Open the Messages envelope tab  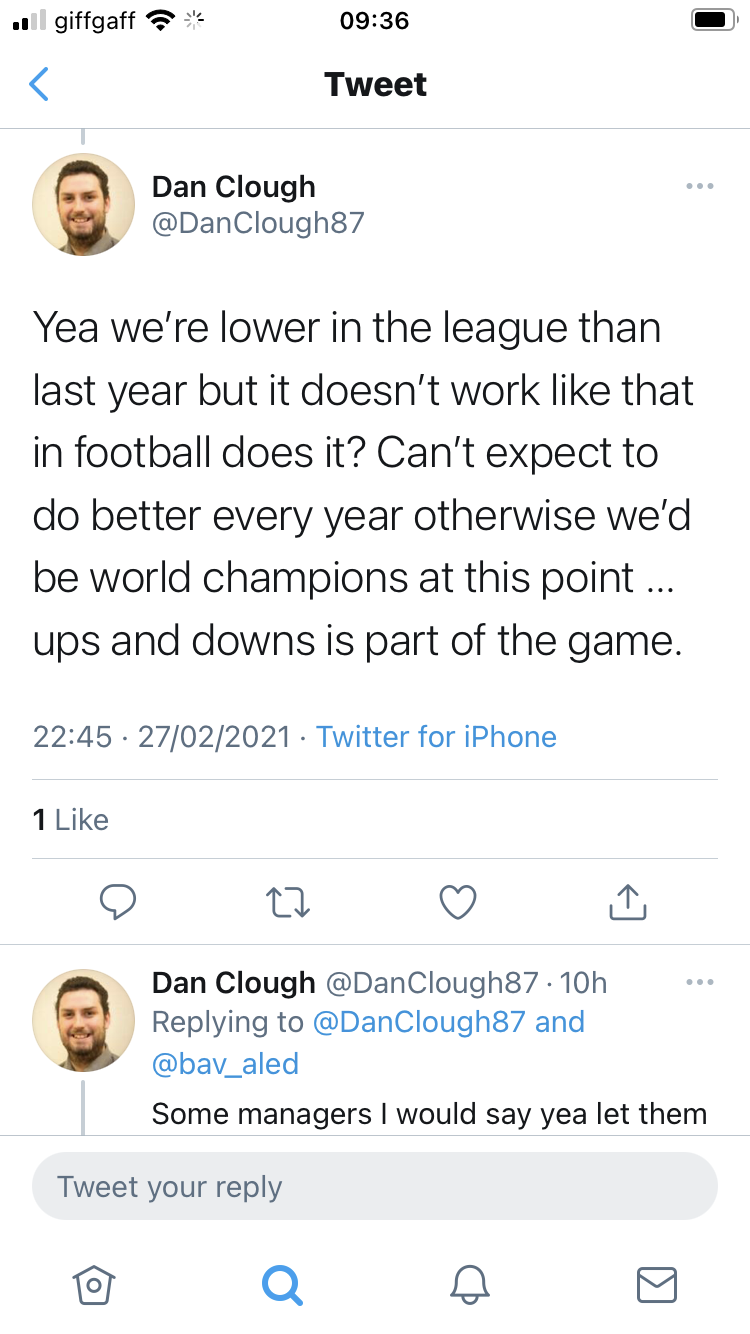(657, 1284)
